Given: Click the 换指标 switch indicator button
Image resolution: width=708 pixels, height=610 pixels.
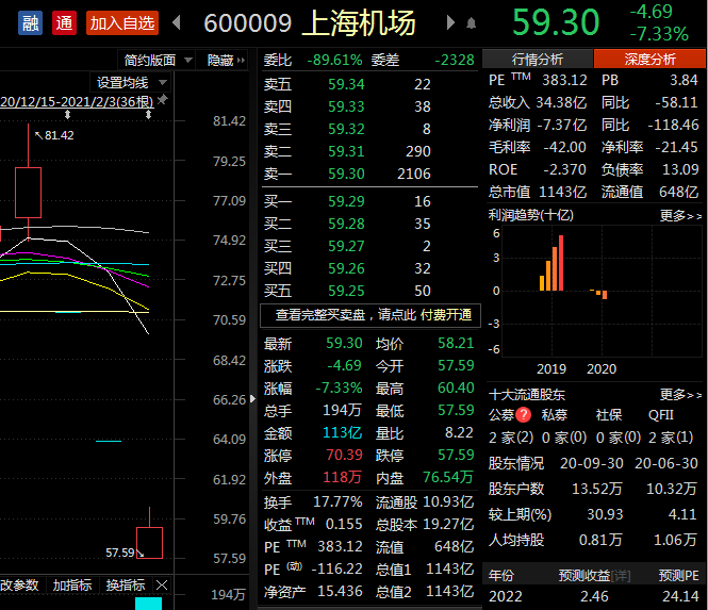Looking at the screenshot, I should [x=126, y=585].
